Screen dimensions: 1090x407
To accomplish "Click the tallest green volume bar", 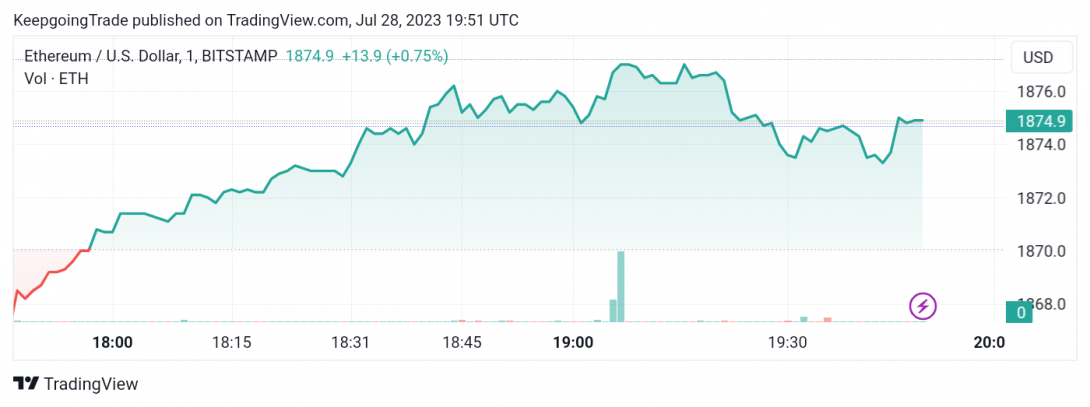I will [x=621, y=287].
